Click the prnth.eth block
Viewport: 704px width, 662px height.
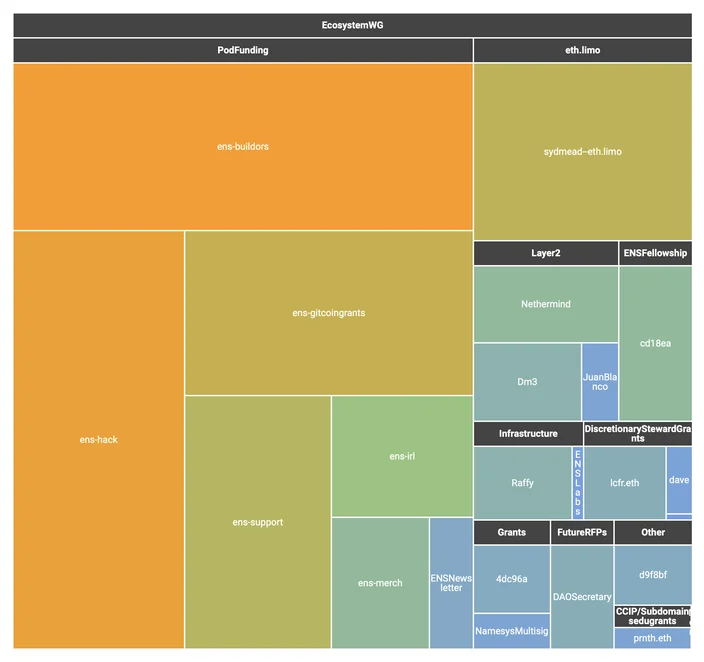coord(652,638)
